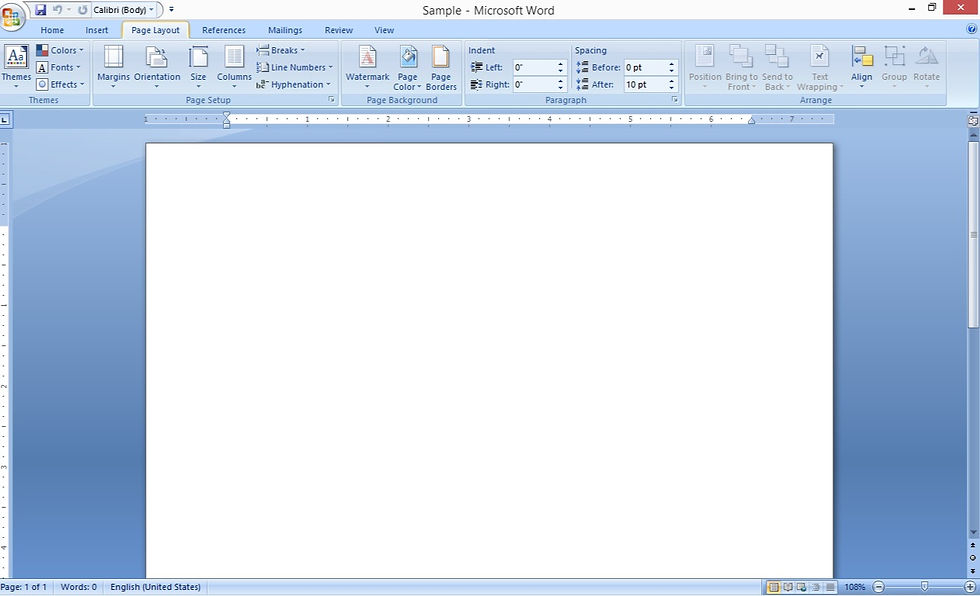Click the tab stop selector
Screen dimensions: 980x596
tap(5, 119)
